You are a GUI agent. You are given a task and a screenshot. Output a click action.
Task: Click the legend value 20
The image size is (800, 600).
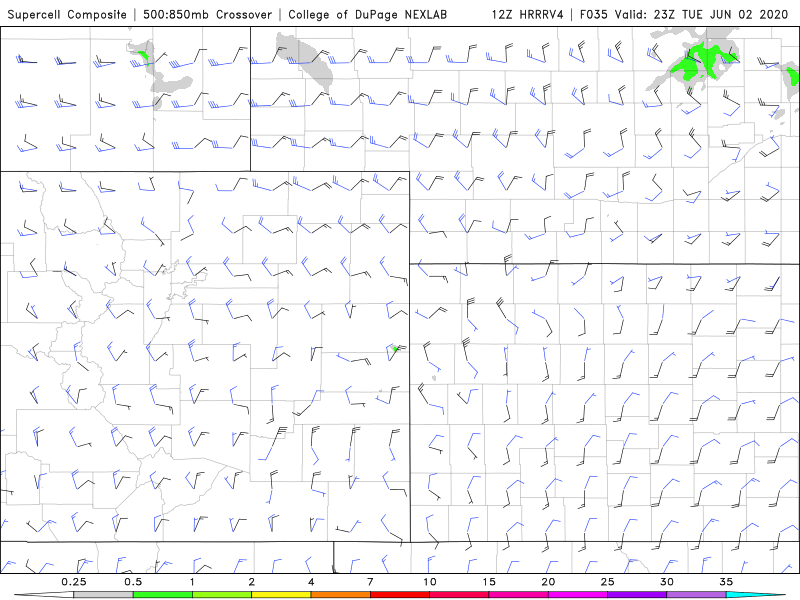click(548, 582)
